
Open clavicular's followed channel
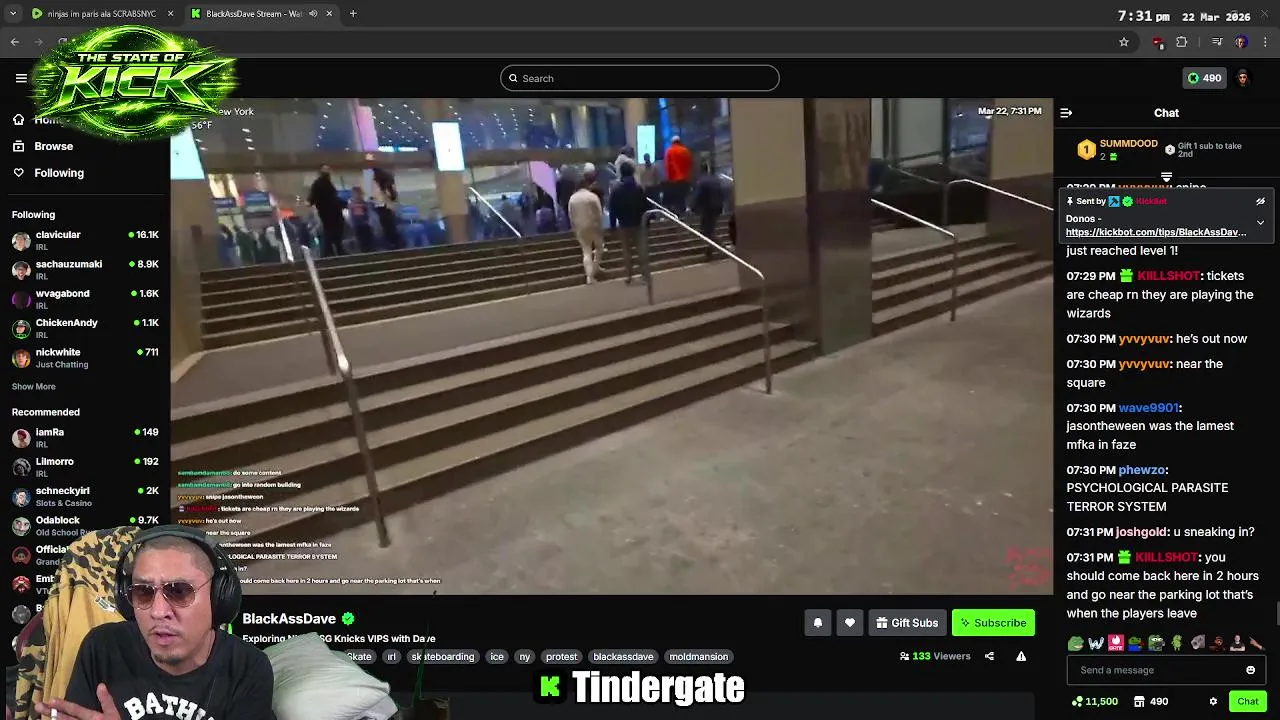85,240
